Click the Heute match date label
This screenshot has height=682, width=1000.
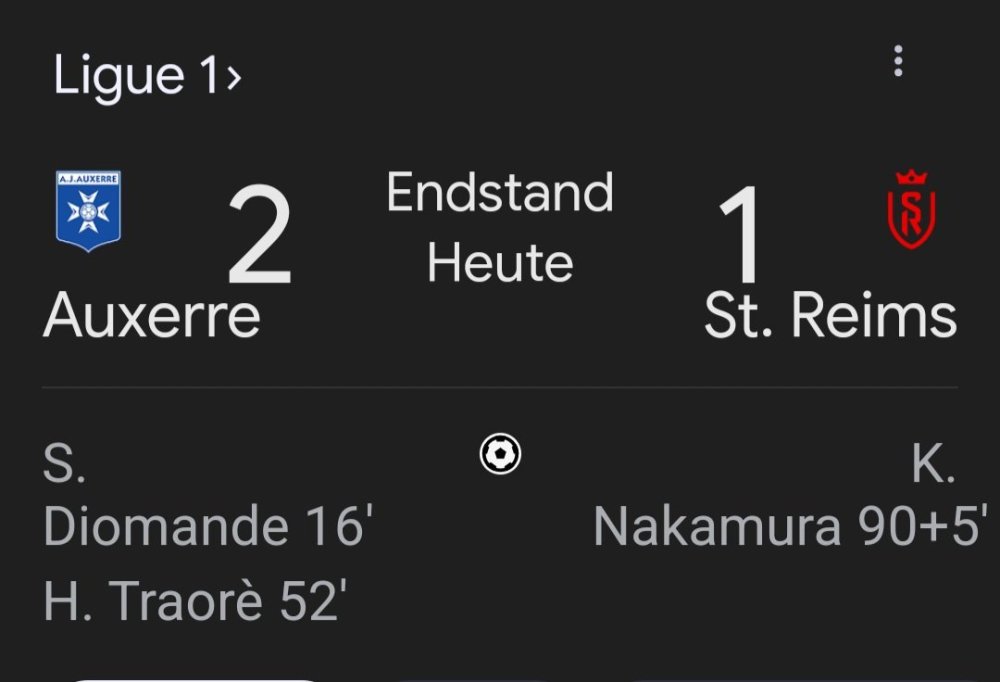pos(500,262)
